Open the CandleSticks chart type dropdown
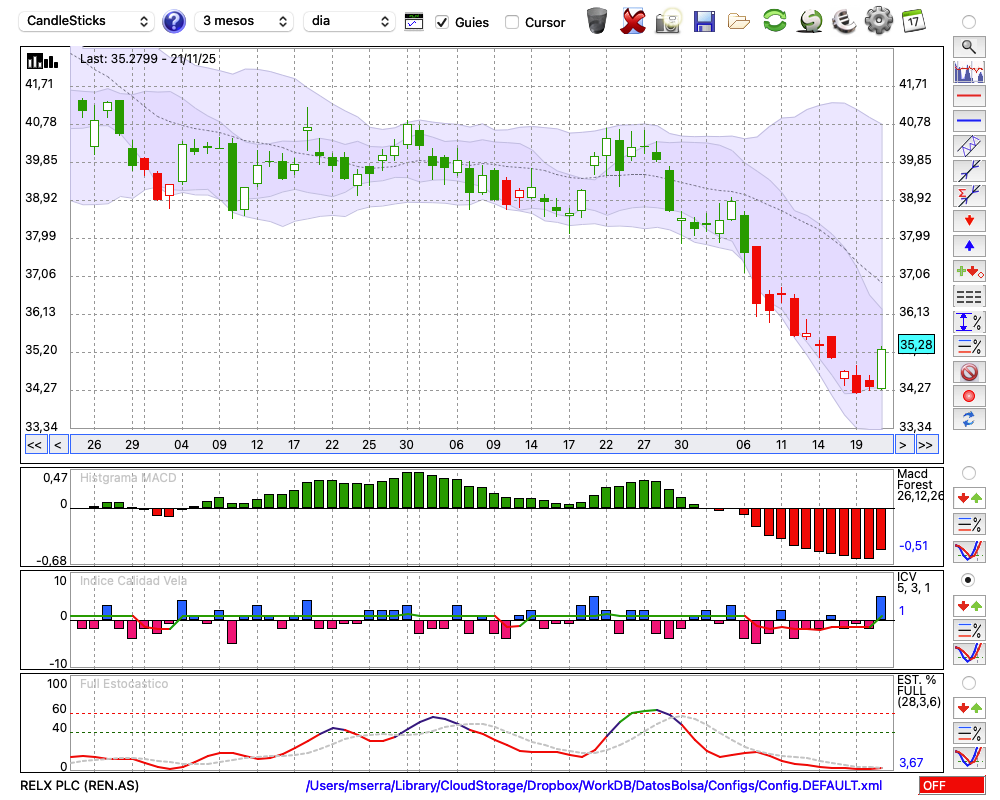 point(87,21)
